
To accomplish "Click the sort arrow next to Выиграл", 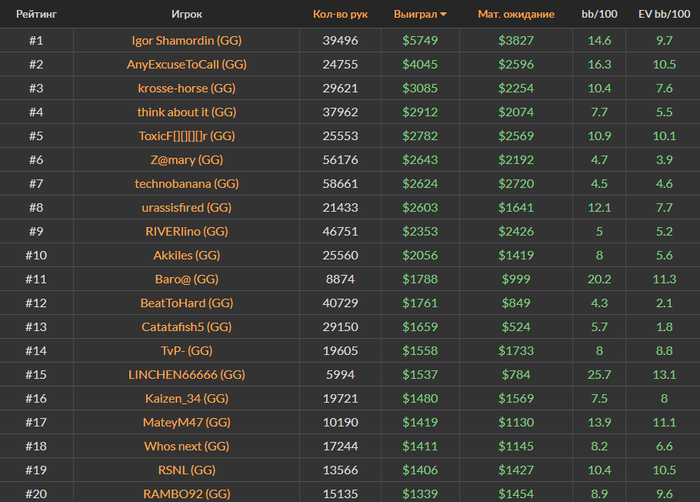I will pyautogui.click(x=443, y=15).
